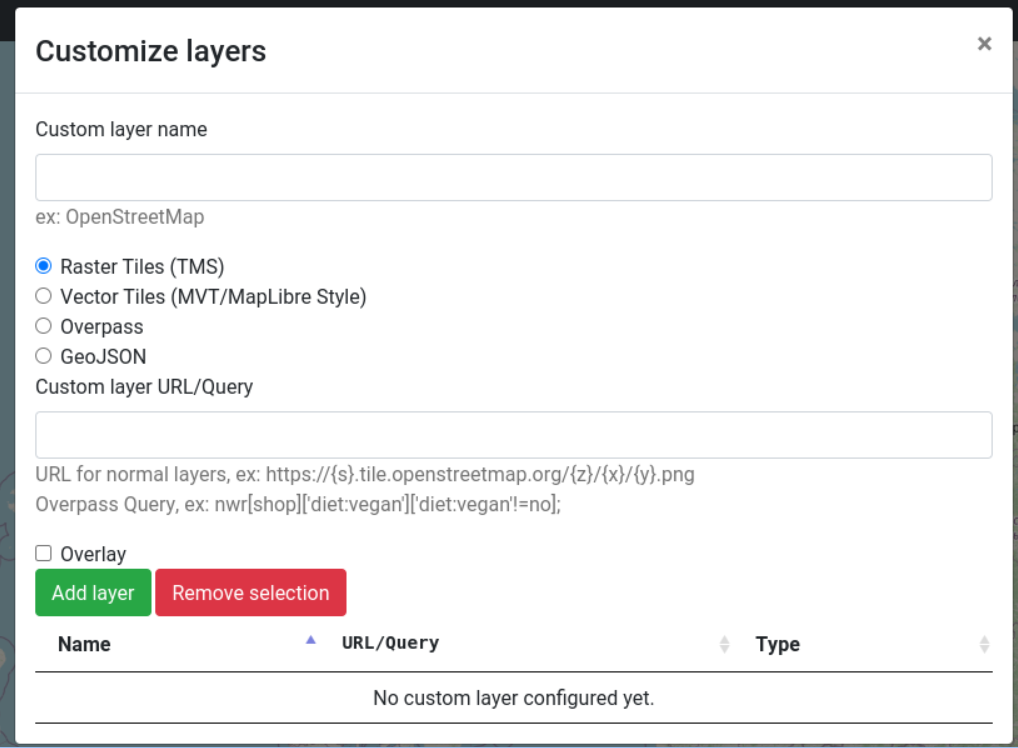Screen dimensions: 1018x748
Task: Click the blue ascending sort arrow on Name
Action: (310, 638)
